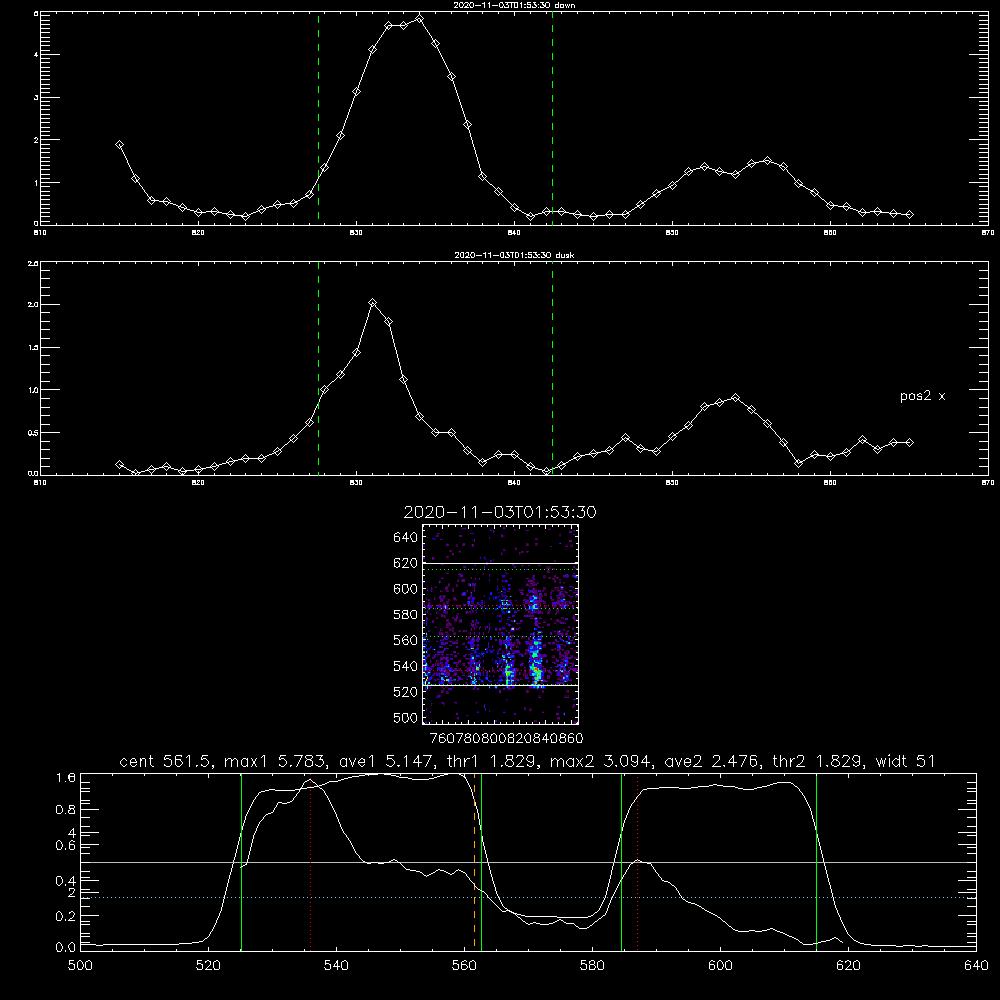Click the bottom plot x-axis tick '520'
This screenshot has height=1000, width=1000.
[x=208, y=966]
